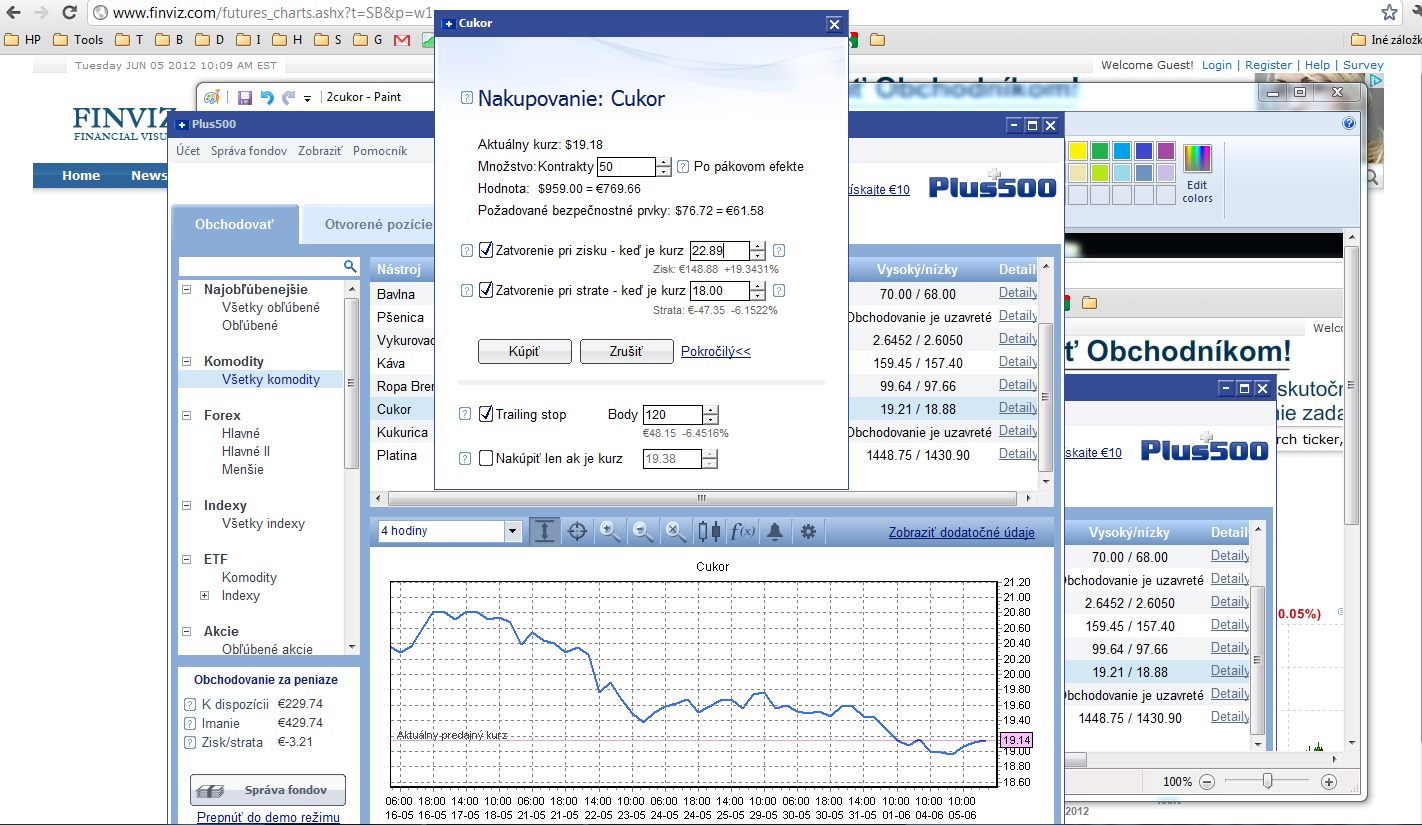
Task: Redo the action in Paint
Action: coord(288,97)
